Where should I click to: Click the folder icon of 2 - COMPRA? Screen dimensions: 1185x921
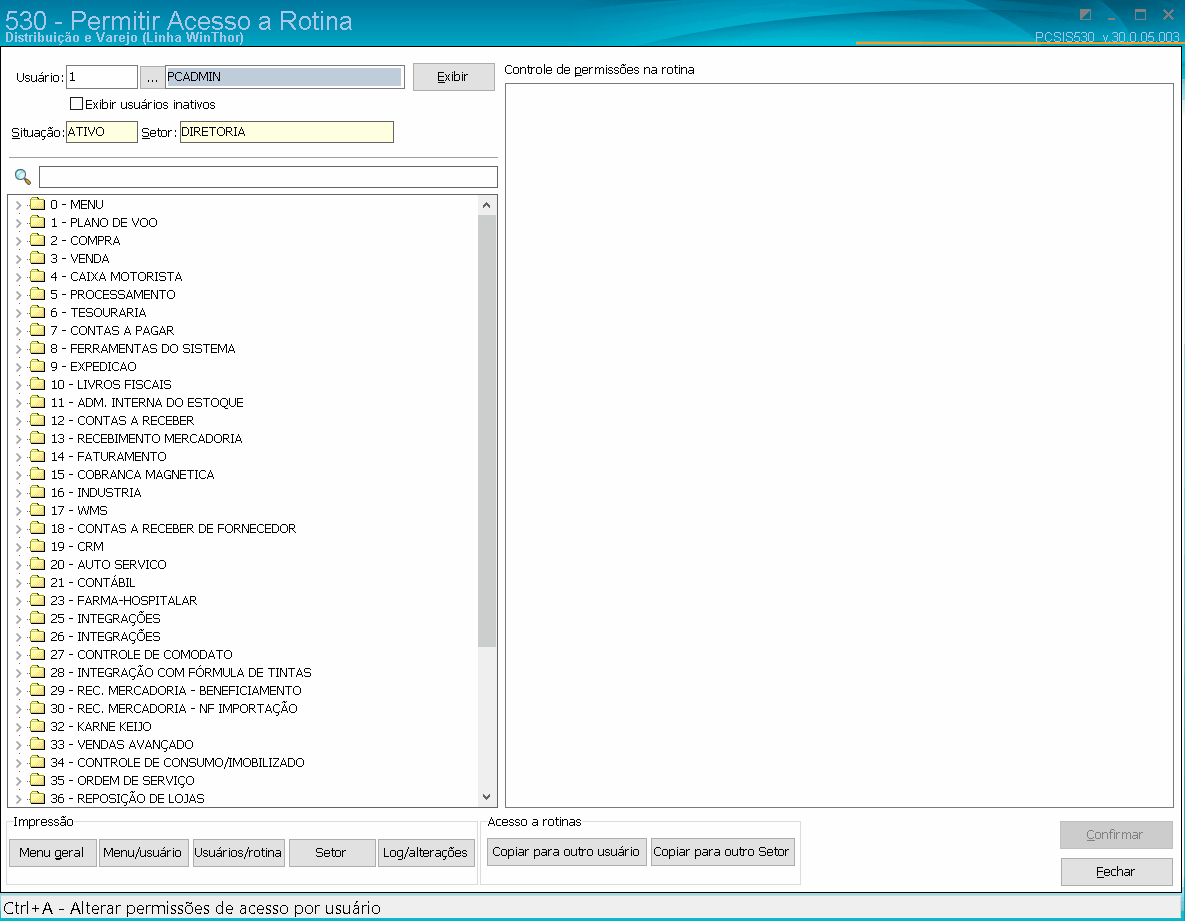pos(37,240)
